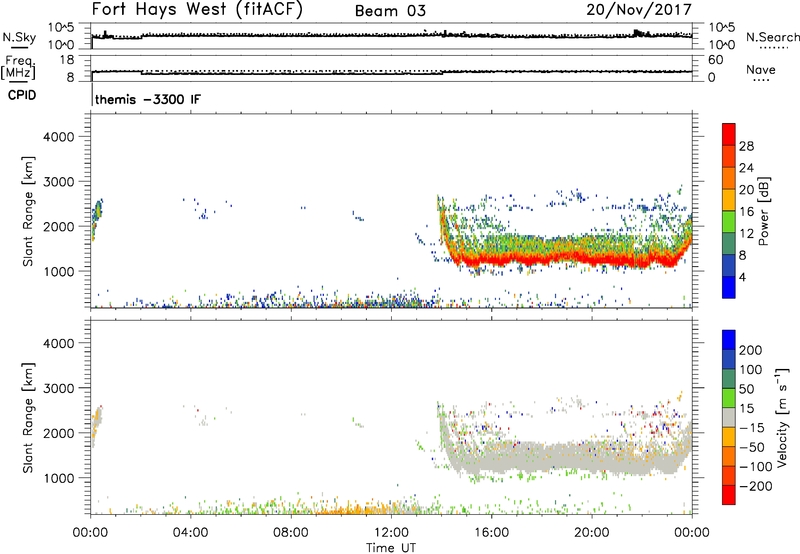
Task: Click the 'Beam 03' label
Action: pyautogui.click(x=390, y=11)
